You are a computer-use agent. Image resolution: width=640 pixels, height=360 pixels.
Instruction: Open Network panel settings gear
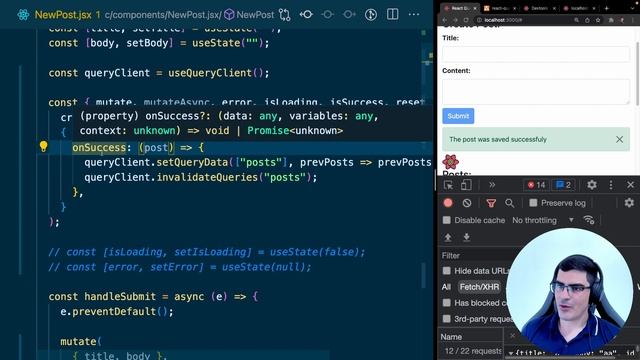coord(629,202)
